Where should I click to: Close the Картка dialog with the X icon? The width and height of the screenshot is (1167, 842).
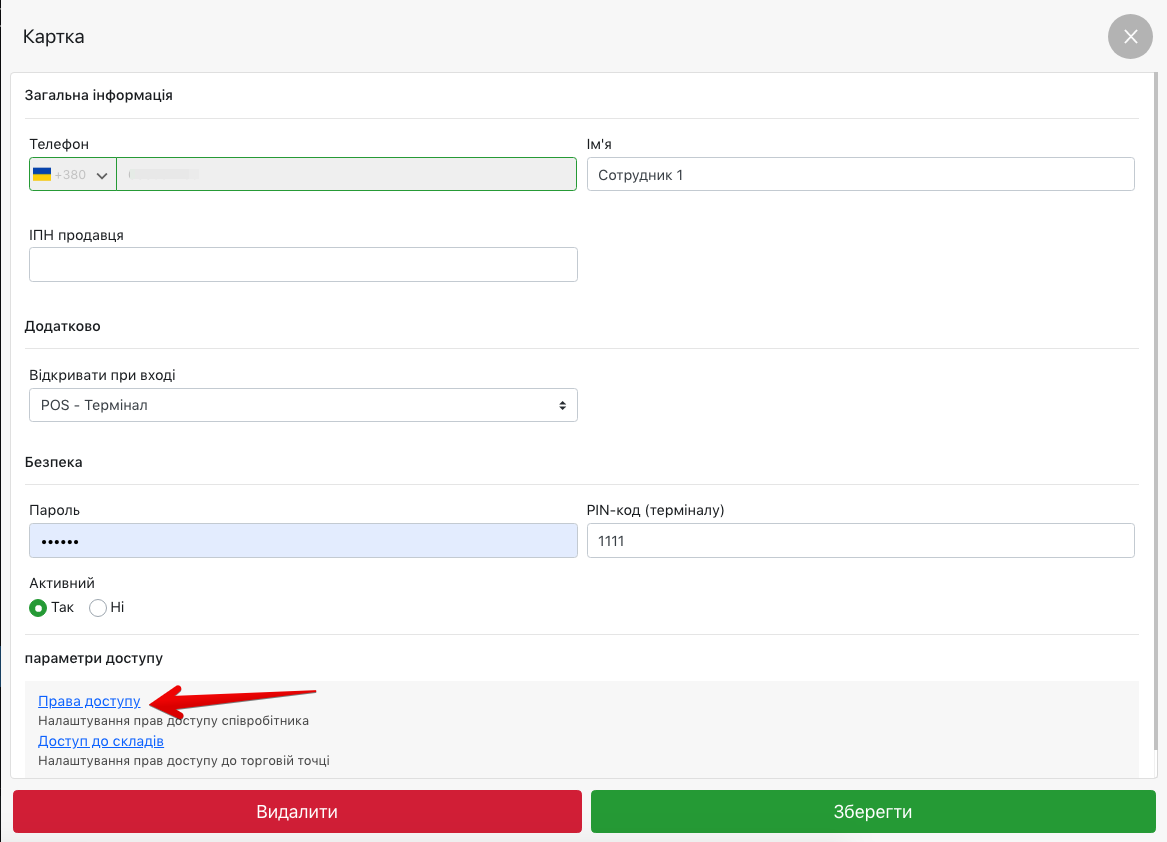pyautogui.click(x=1130, y=37)
